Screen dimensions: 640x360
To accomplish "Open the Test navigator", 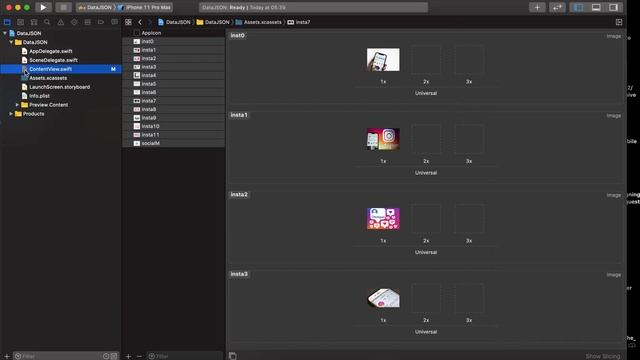I will tap(74, 22).
